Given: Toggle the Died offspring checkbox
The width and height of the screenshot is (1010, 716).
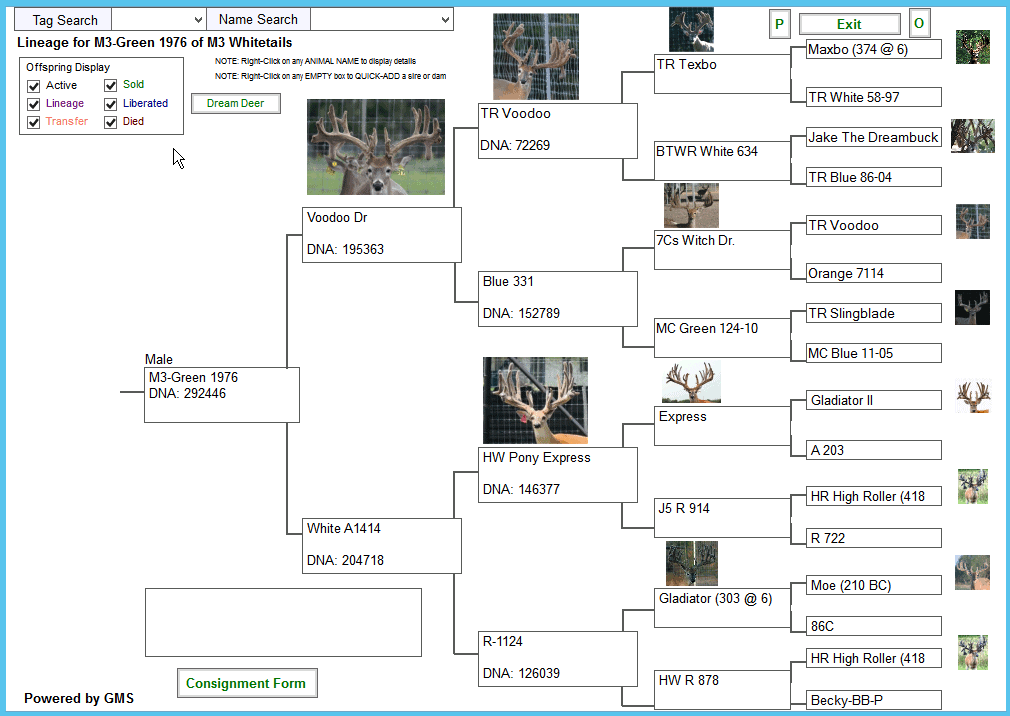Looking at the screenshot, I should pyautogui.click(x=111, y=122).
